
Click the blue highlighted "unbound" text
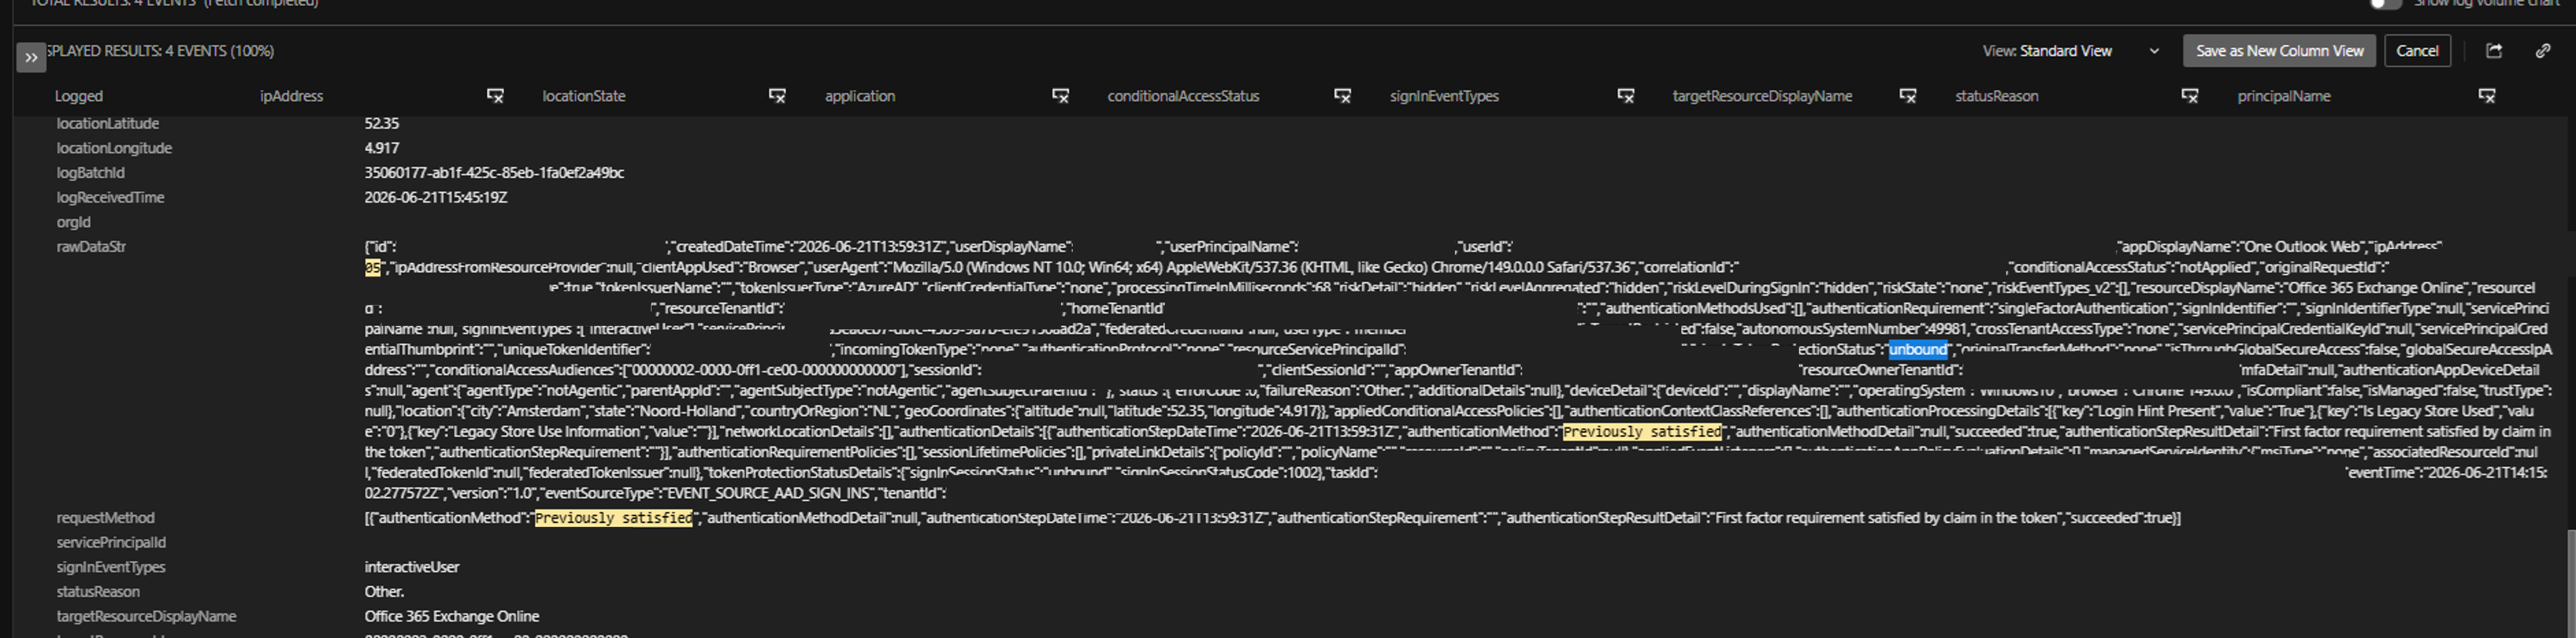[x=1918, y=349]
